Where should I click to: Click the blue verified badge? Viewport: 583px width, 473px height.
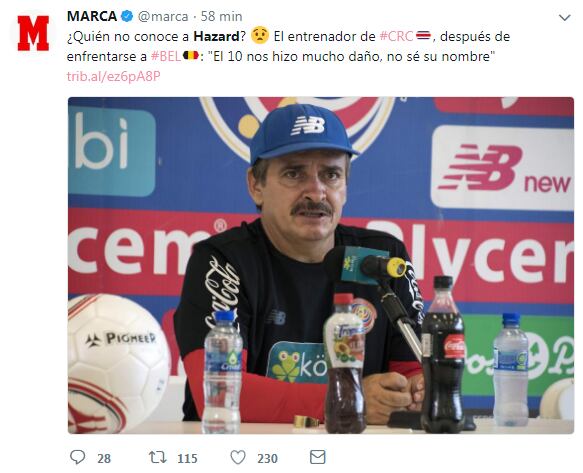click(x=127, y=16)
